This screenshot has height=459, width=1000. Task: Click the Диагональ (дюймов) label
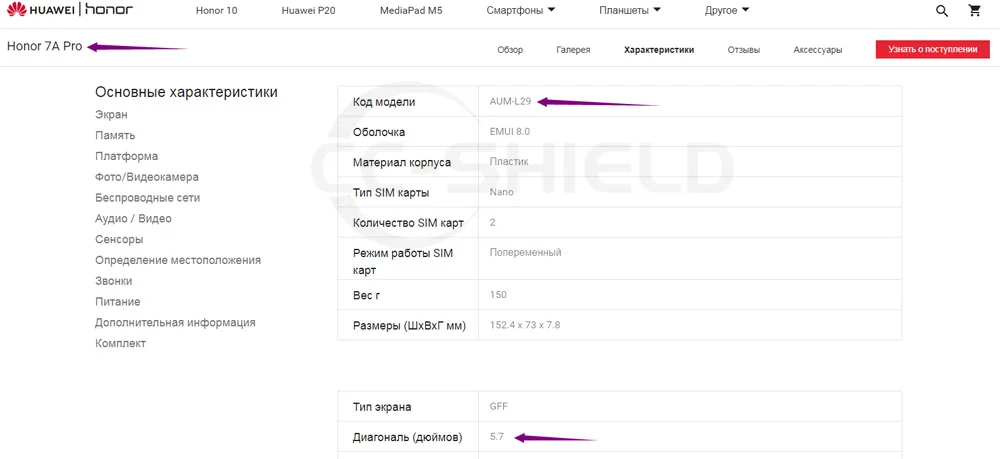pos(407,437)
